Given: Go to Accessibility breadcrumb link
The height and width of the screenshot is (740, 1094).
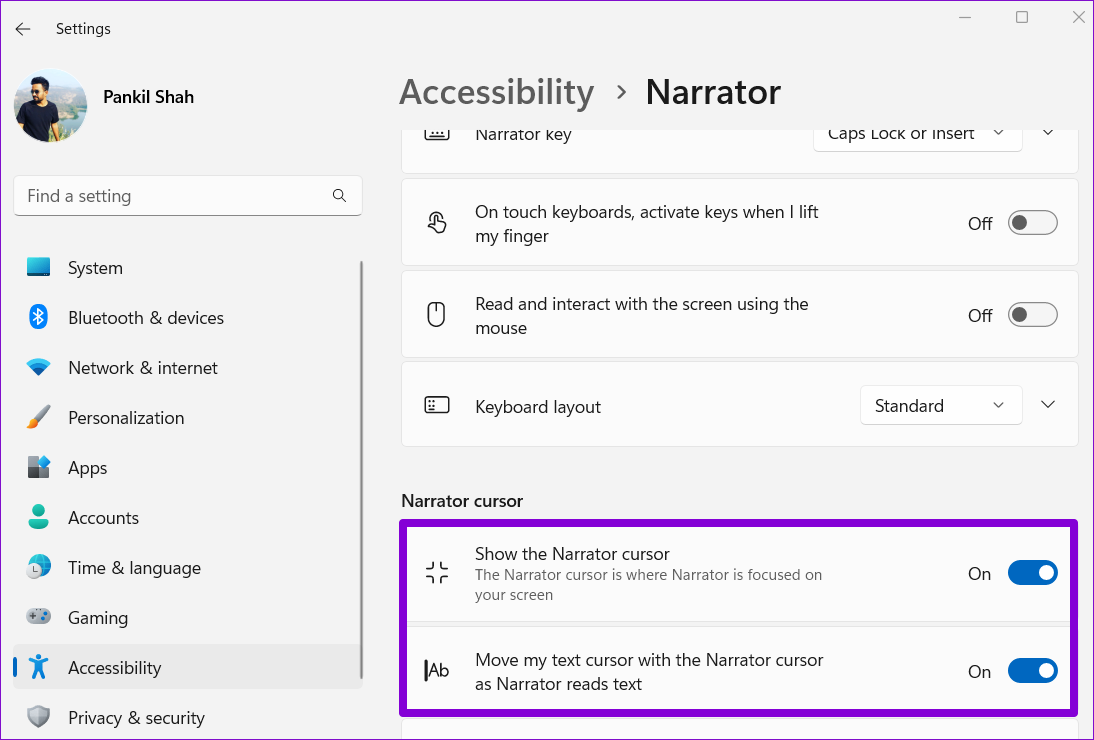Looking at the screenshot, I should pyautogui.click(x=497, y=92).
